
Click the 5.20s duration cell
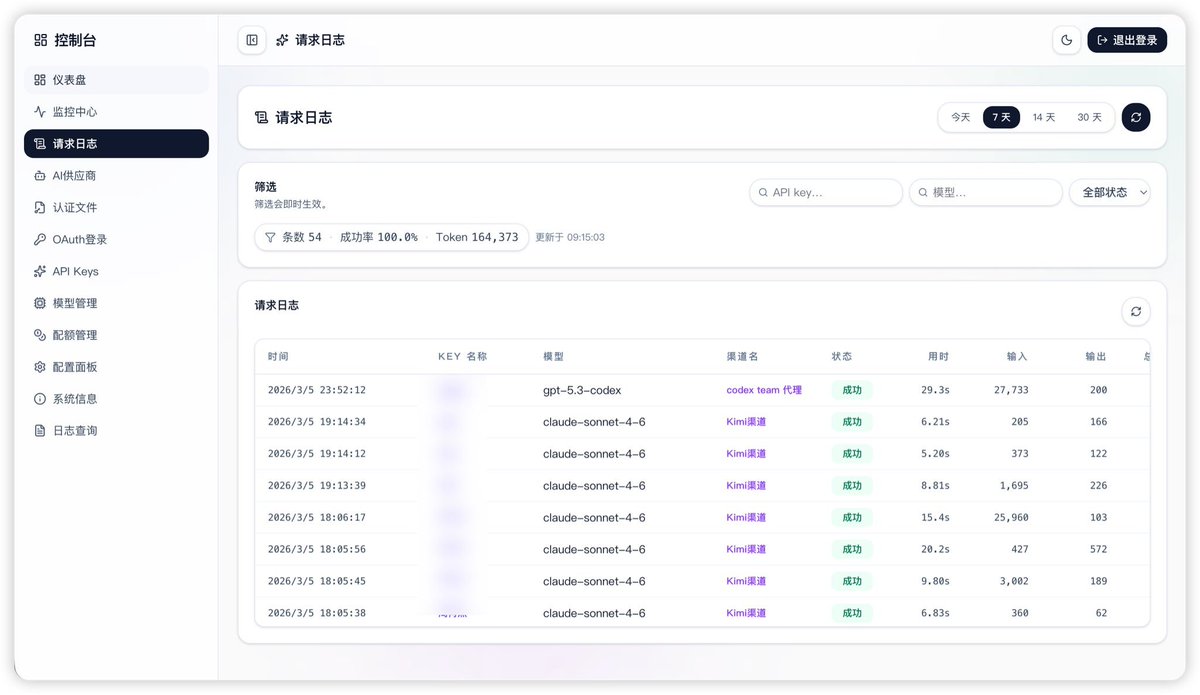pyautogui.click(x=935, y=454)
